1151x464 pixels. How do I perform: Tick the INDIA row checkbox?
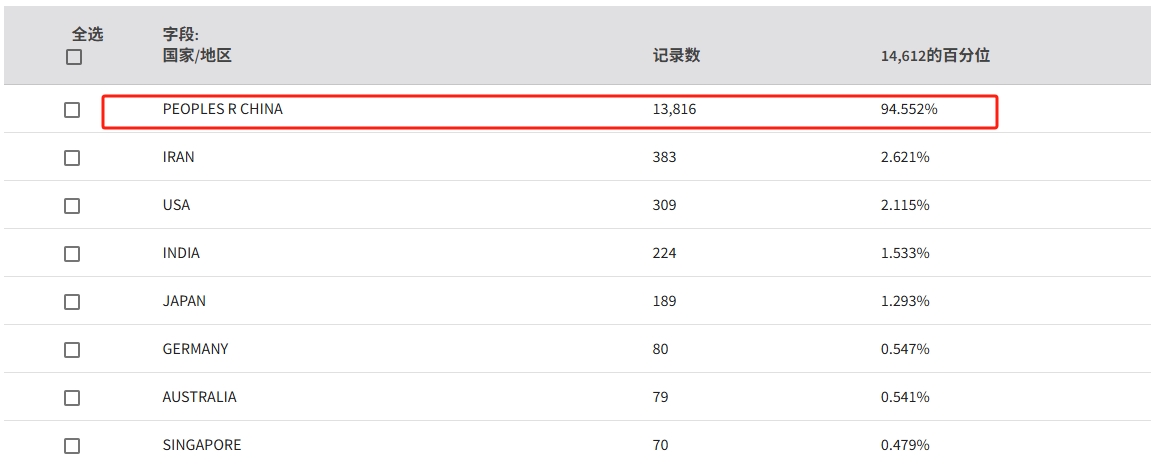[72, 254]
